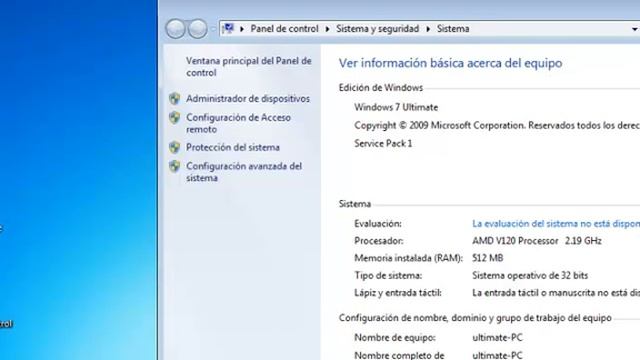
Task: Click the Edición de Windows section header
Action: click(x=380, y=88)
